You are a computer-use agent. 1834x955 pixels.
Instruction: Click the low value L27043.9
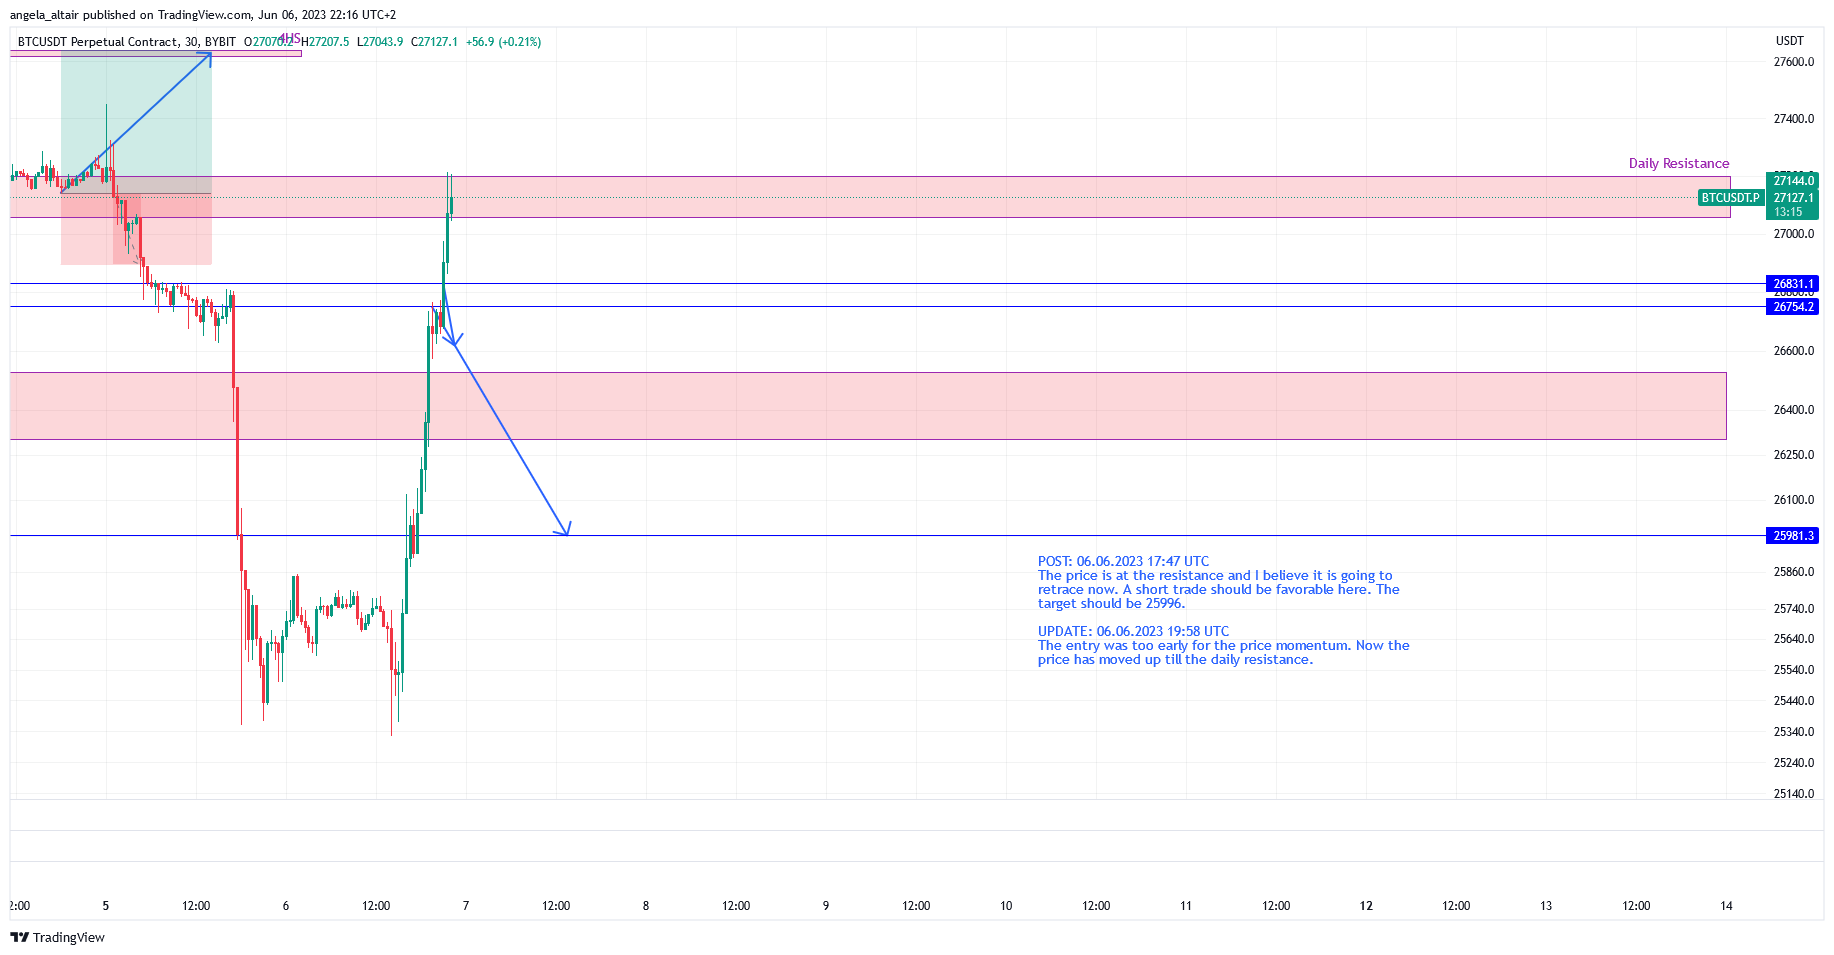click(380, 42)
